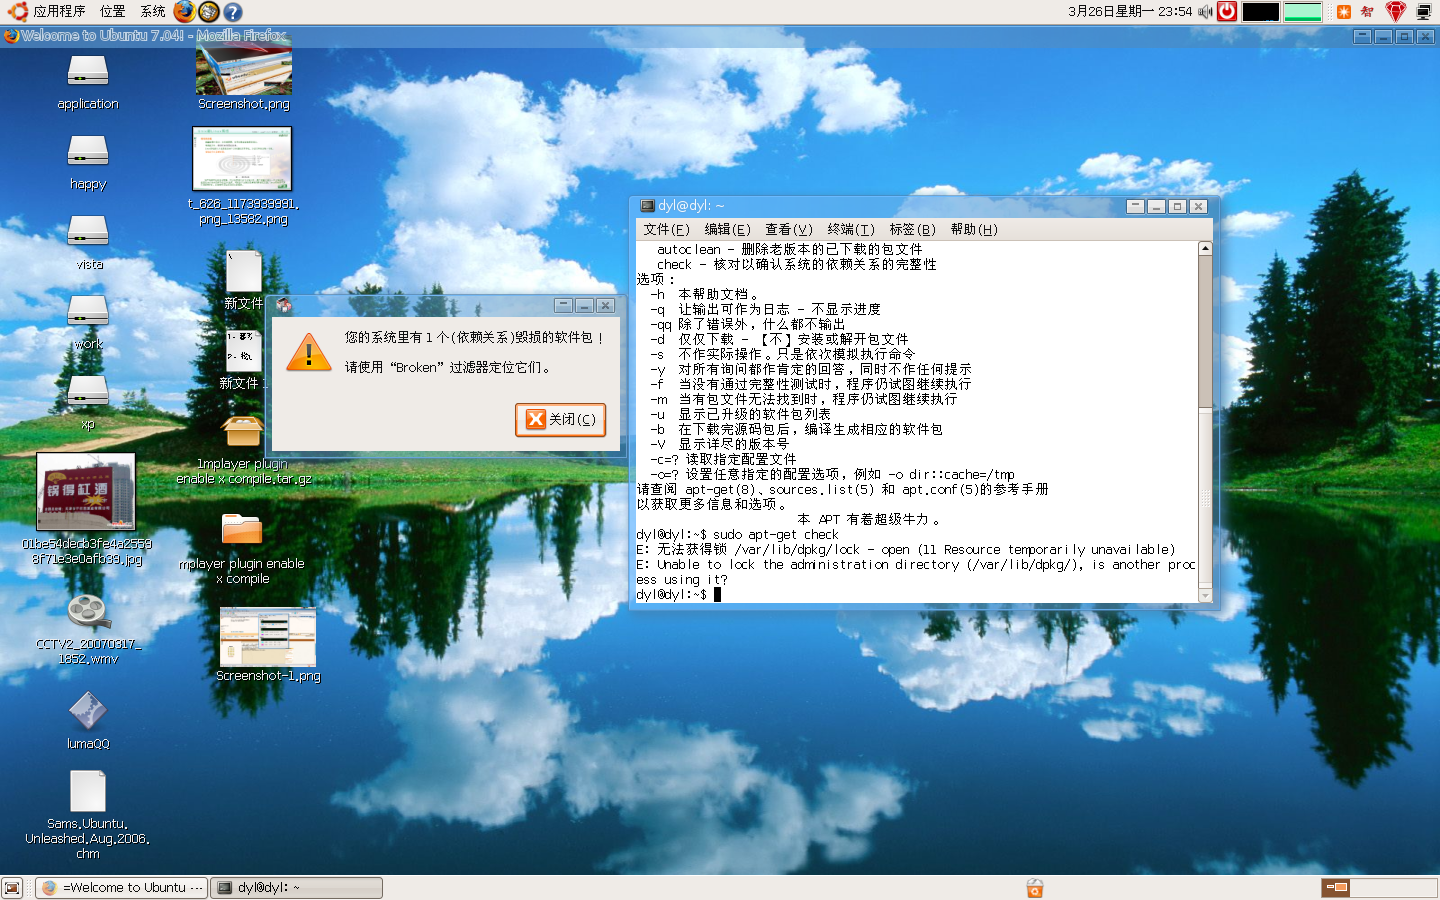Image resolution: width=1440 pixels, height=900 pixels.
Task: Open the 位置 places menu
Action: point(112,12)
